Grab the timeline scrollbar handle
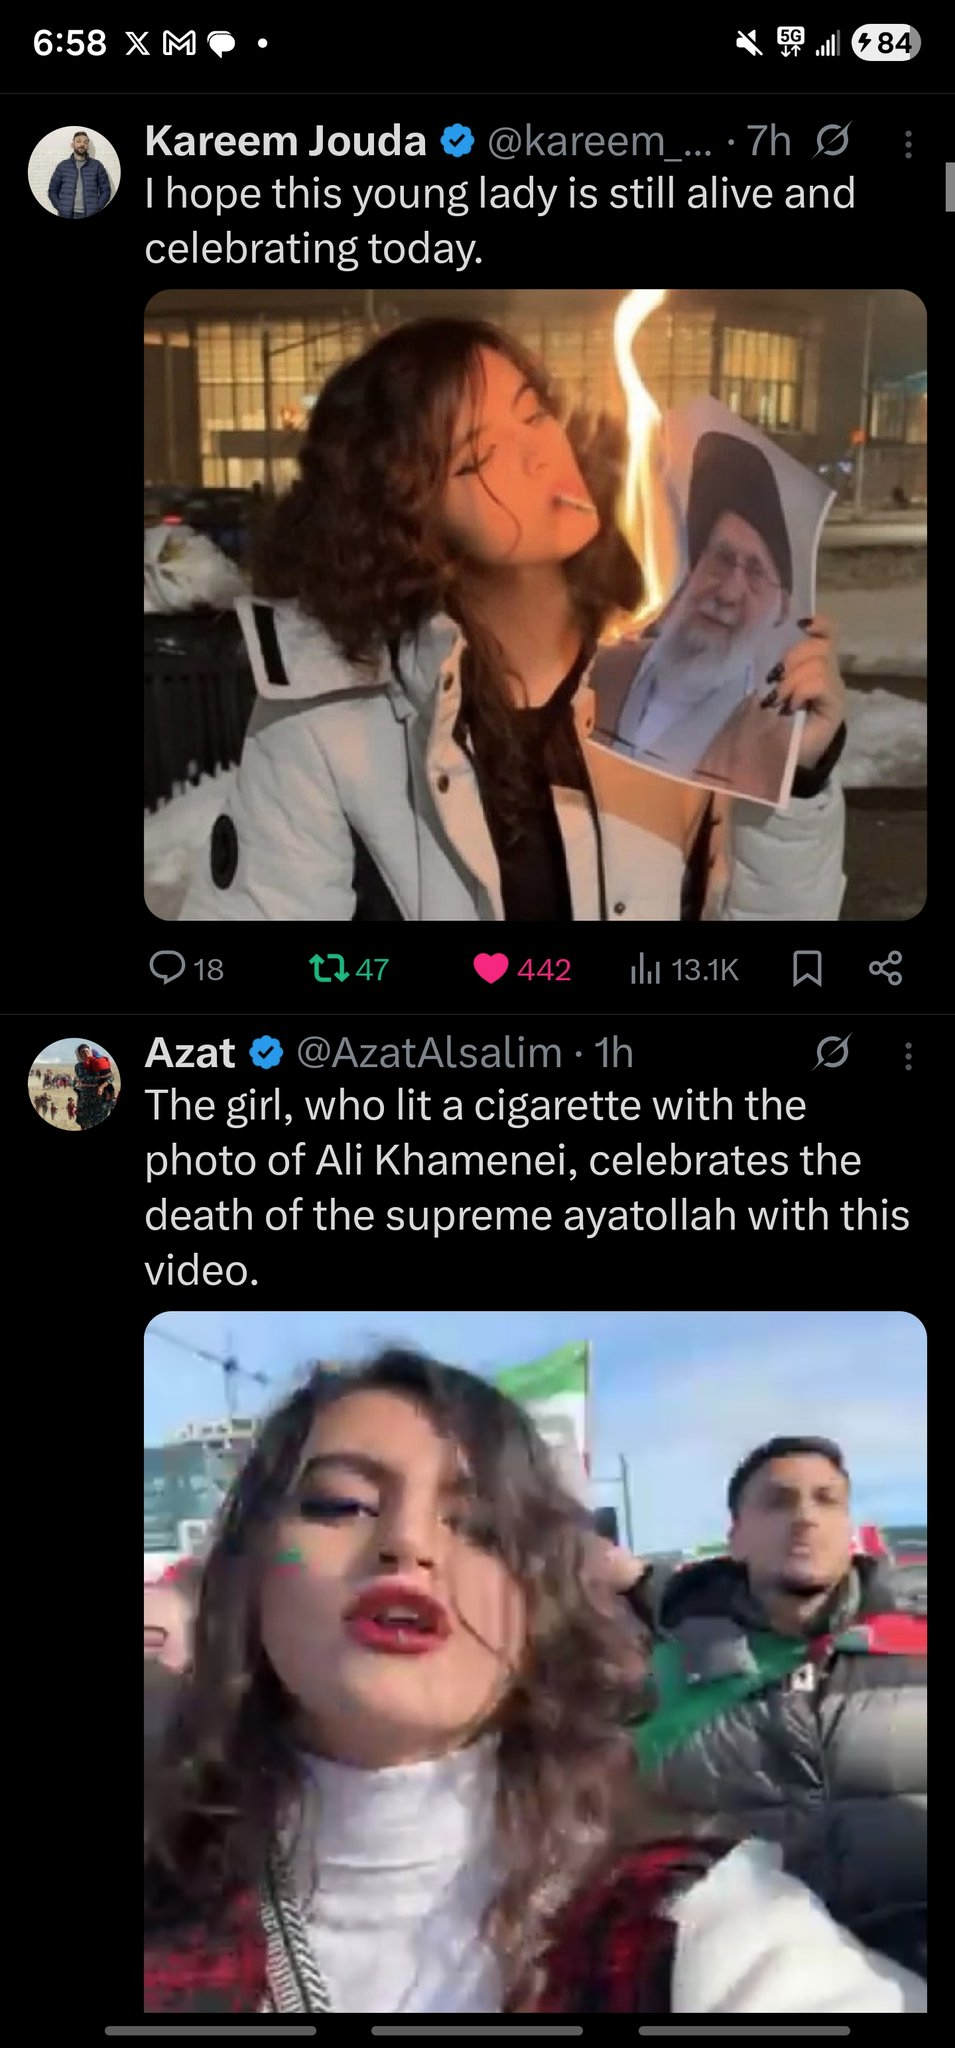955x2048 pixels. (x=949, y=187)
